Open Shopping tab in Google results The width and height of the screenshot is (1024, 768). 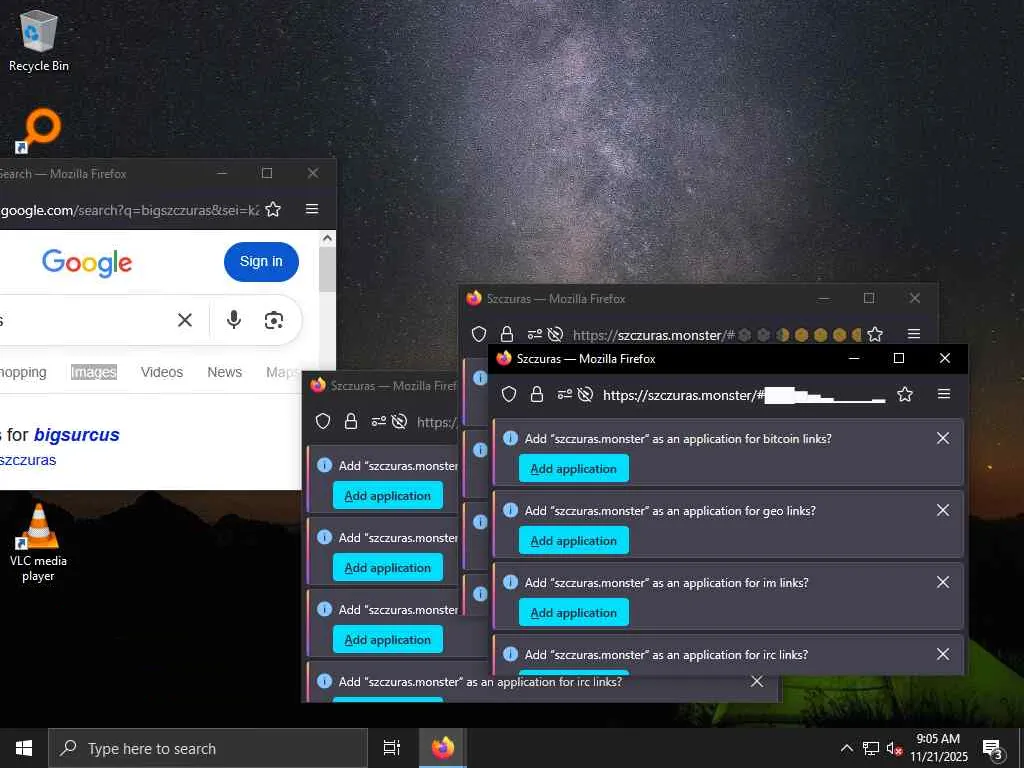click(x=23, y=372)
